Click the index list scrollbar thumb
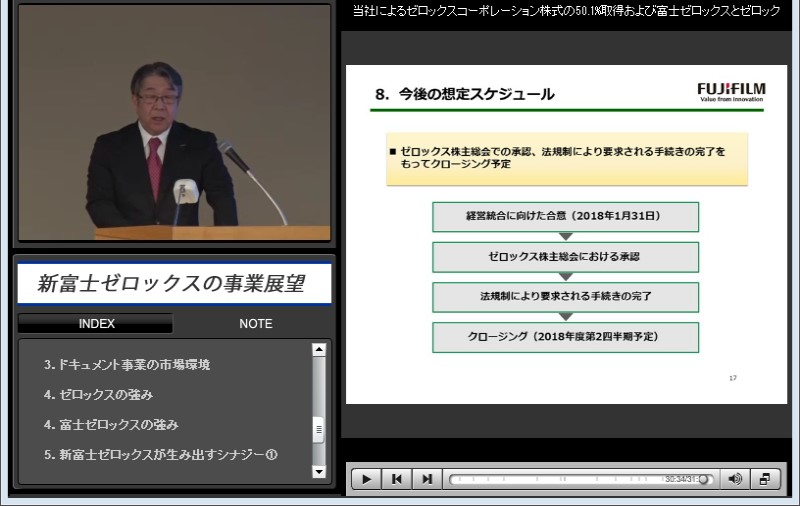The width and height of the screenshot is (800, 506). pos(319,429)
